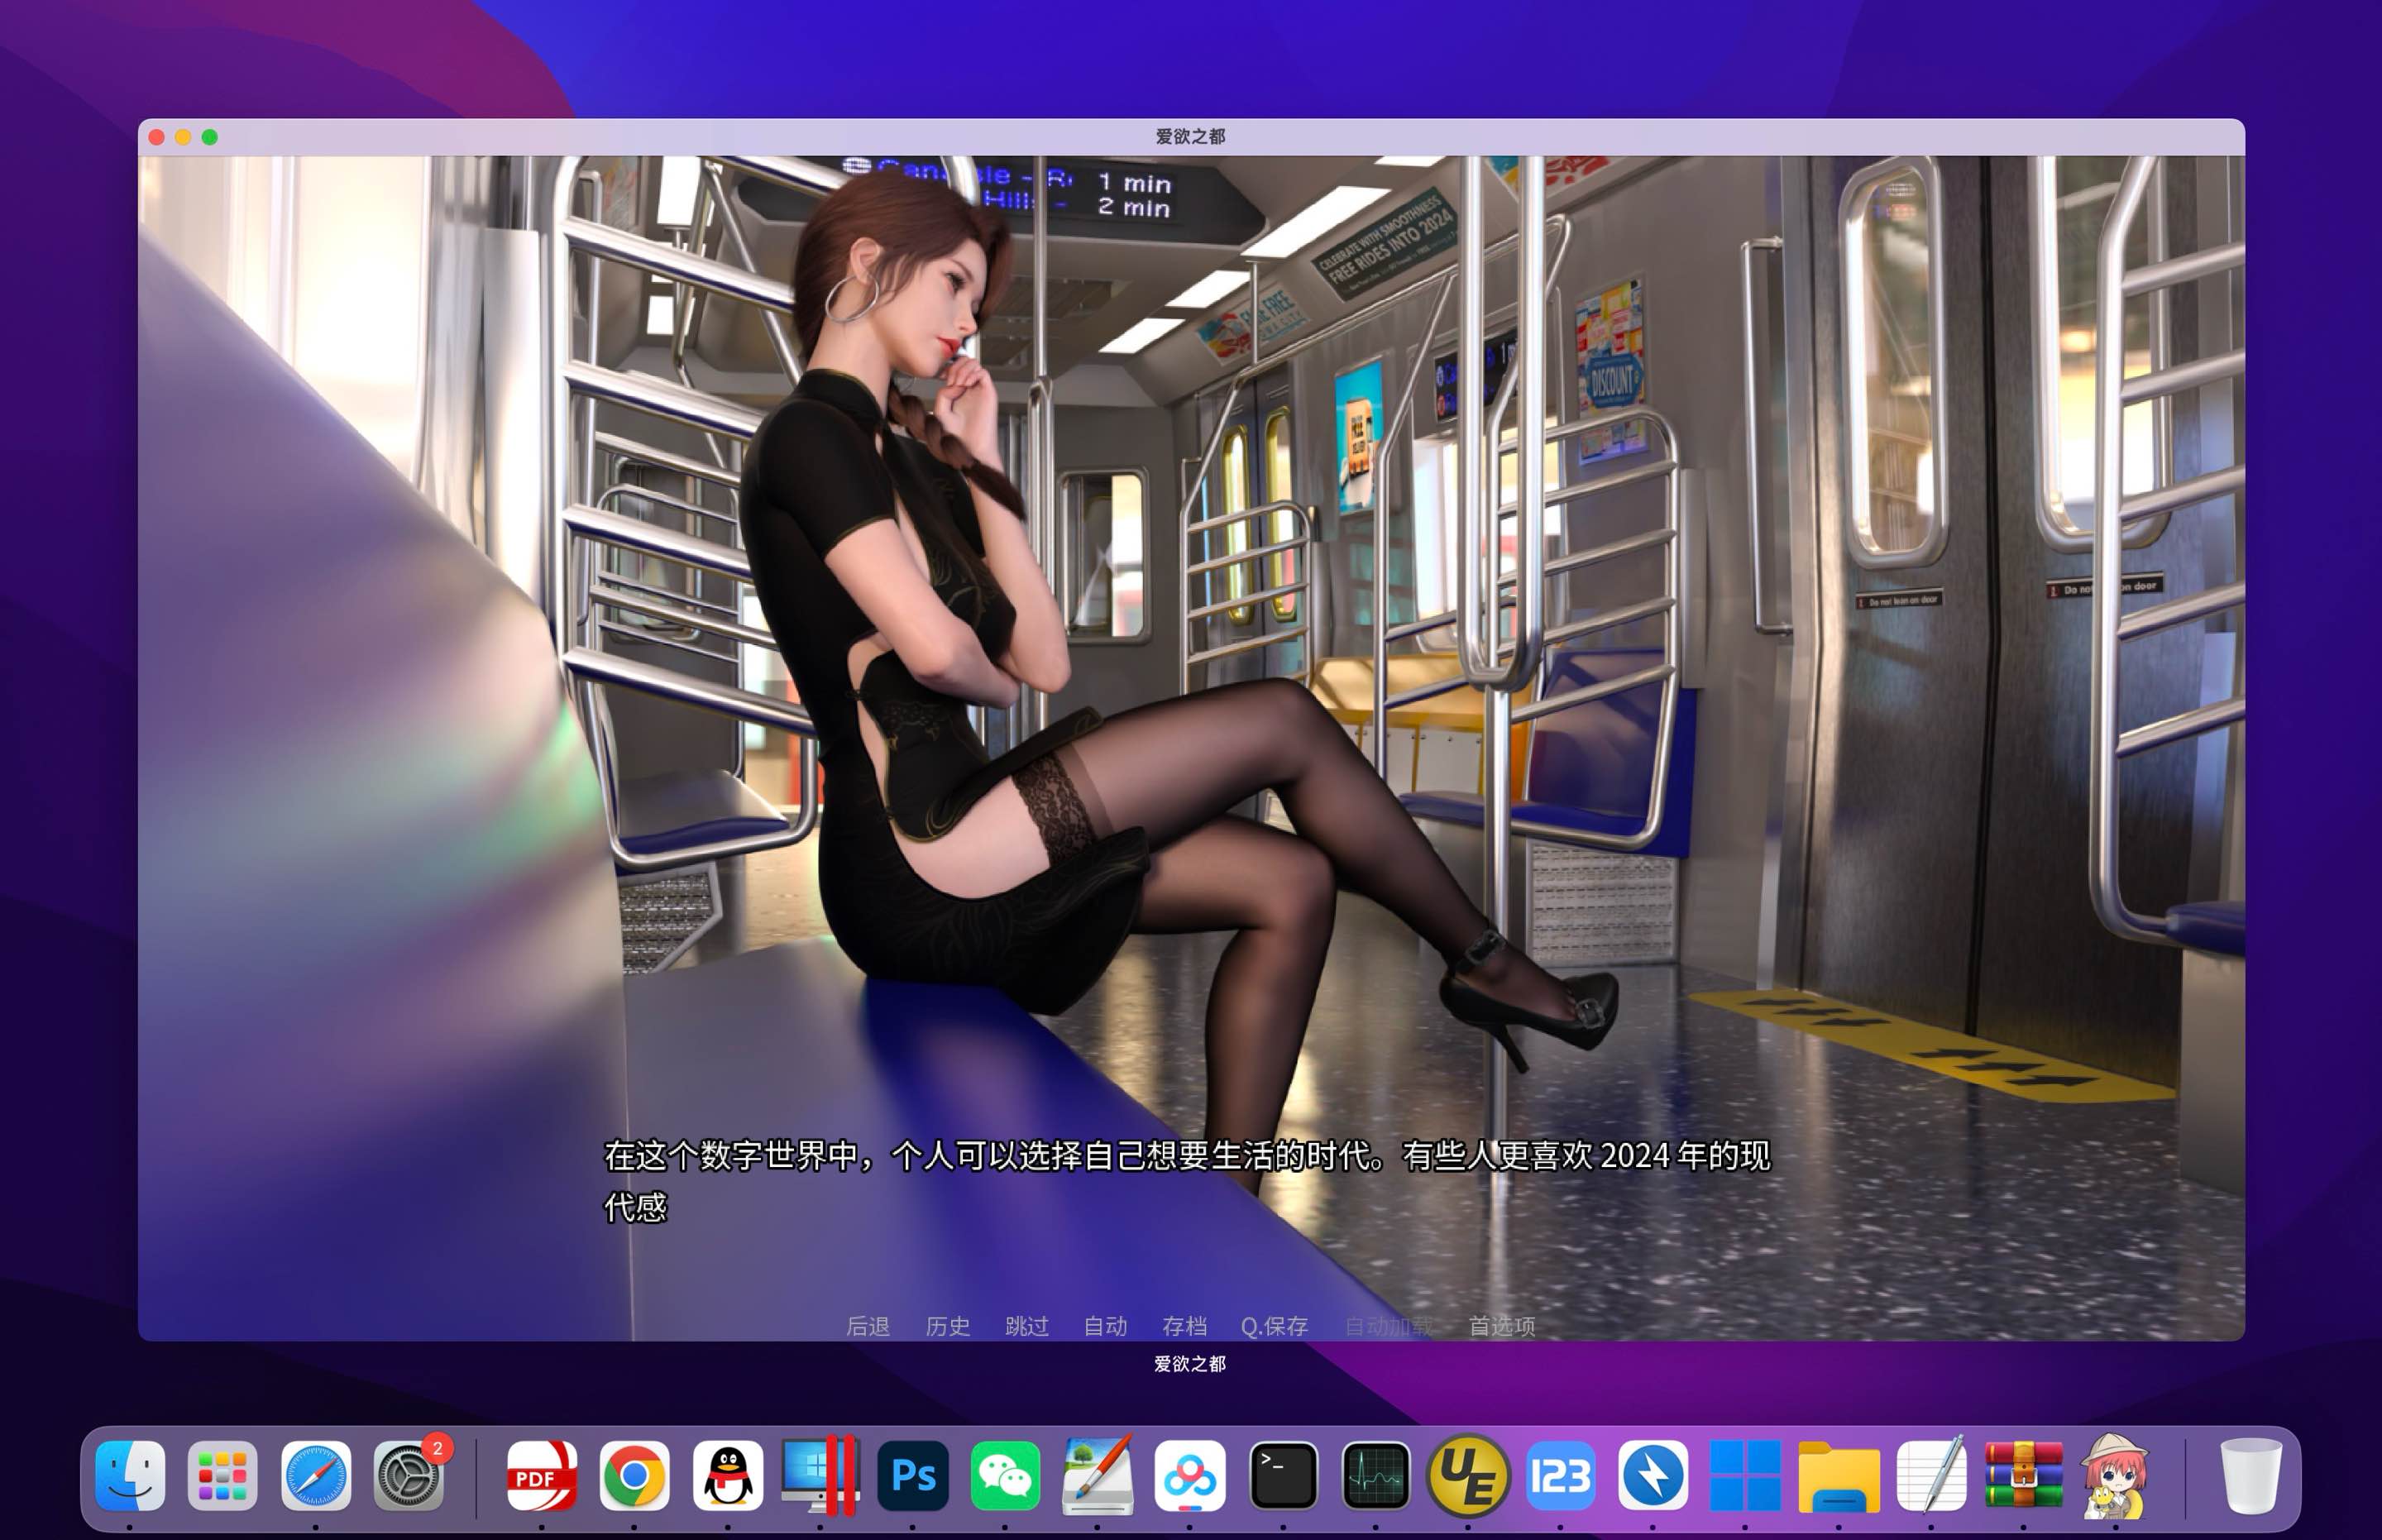Click Q.保存 quick save
The image size is (2382, 1540).
pos(1274,1326)
